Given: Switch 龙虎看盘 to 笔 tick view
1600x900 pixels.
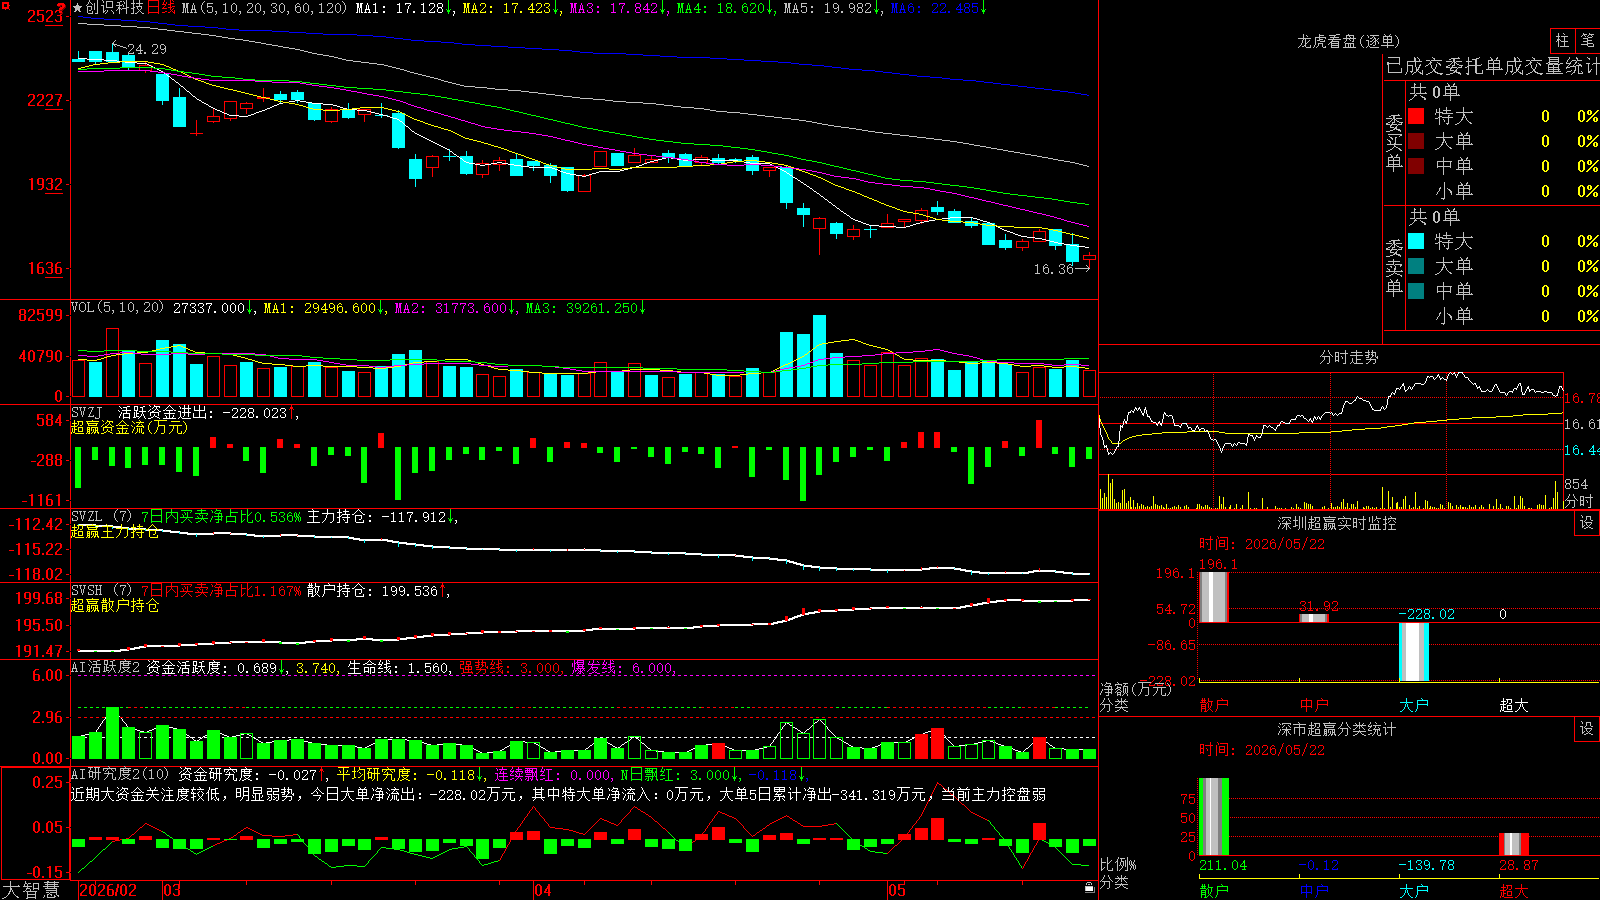Looking at the screenshot, I should [x=1588, y=41].
